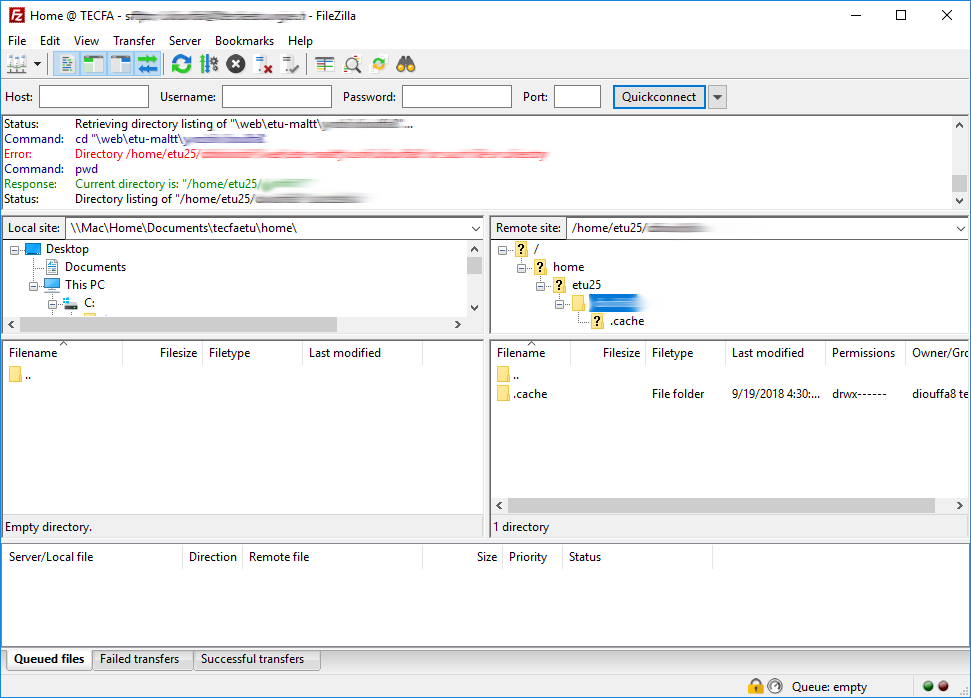Toggle local directory tree display
Image resolution: width=971 pixels, height=698 pixels.
94,64
